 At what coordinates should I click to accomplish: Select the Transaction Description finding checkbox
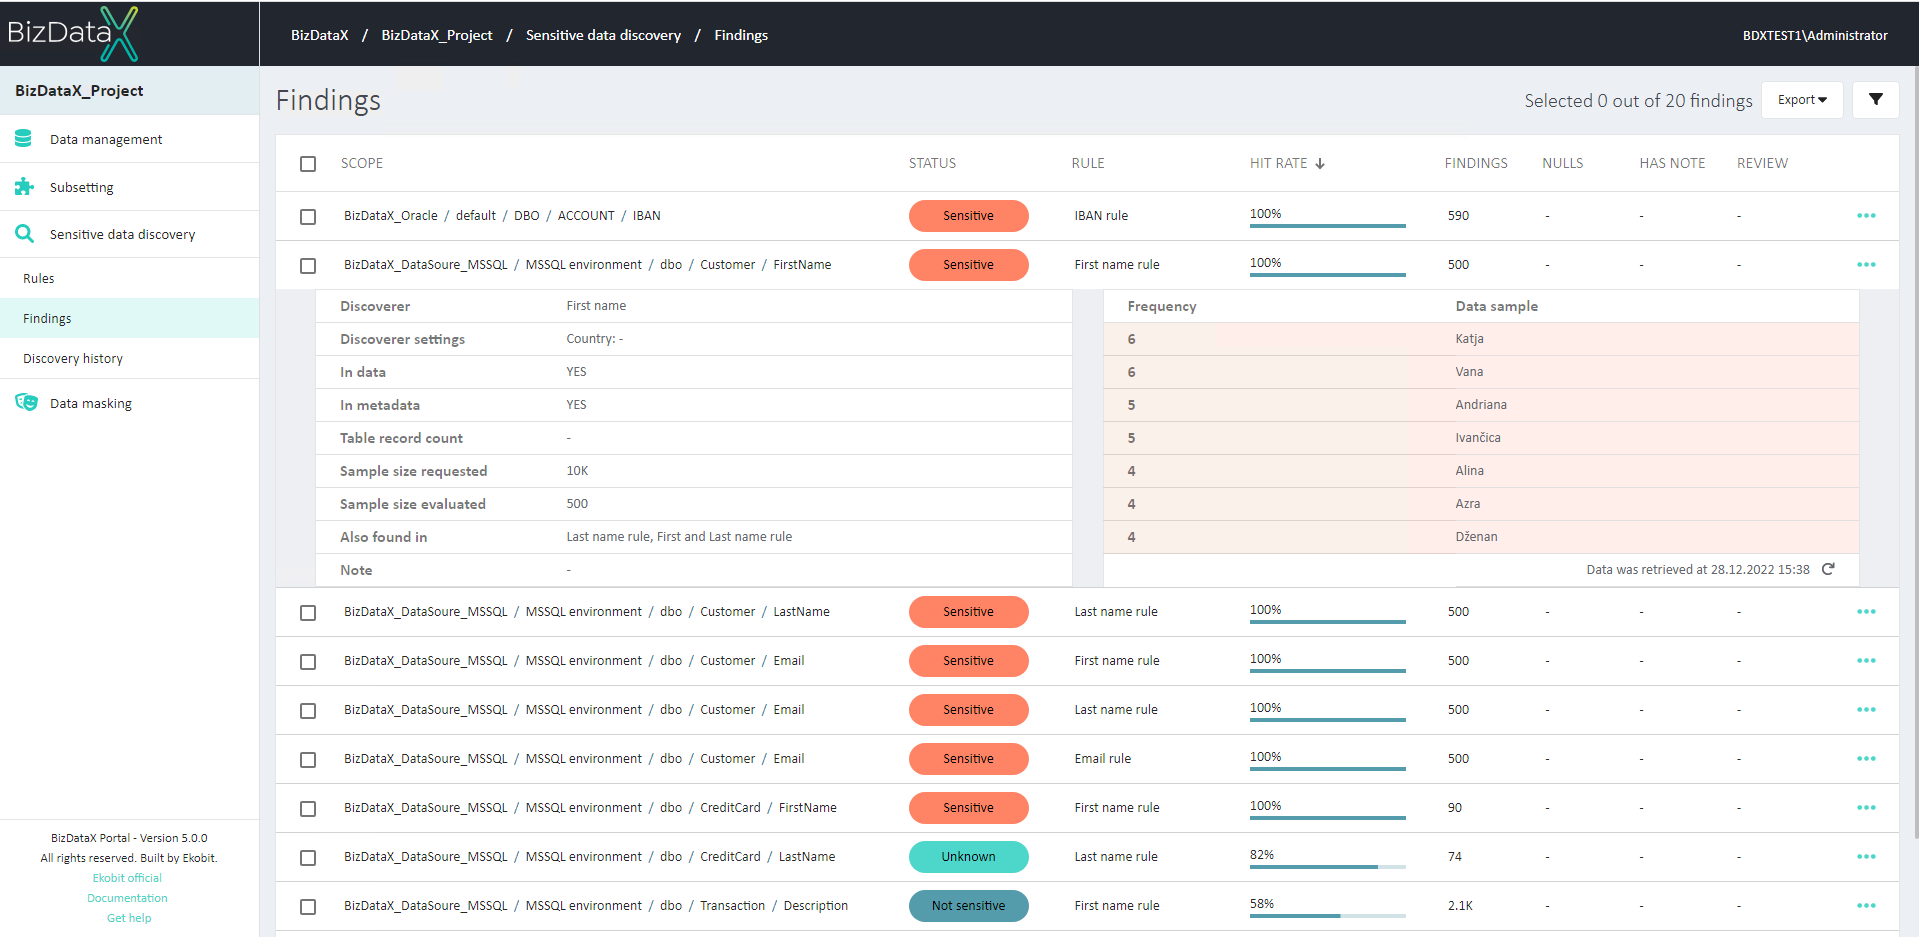point(308,907)
